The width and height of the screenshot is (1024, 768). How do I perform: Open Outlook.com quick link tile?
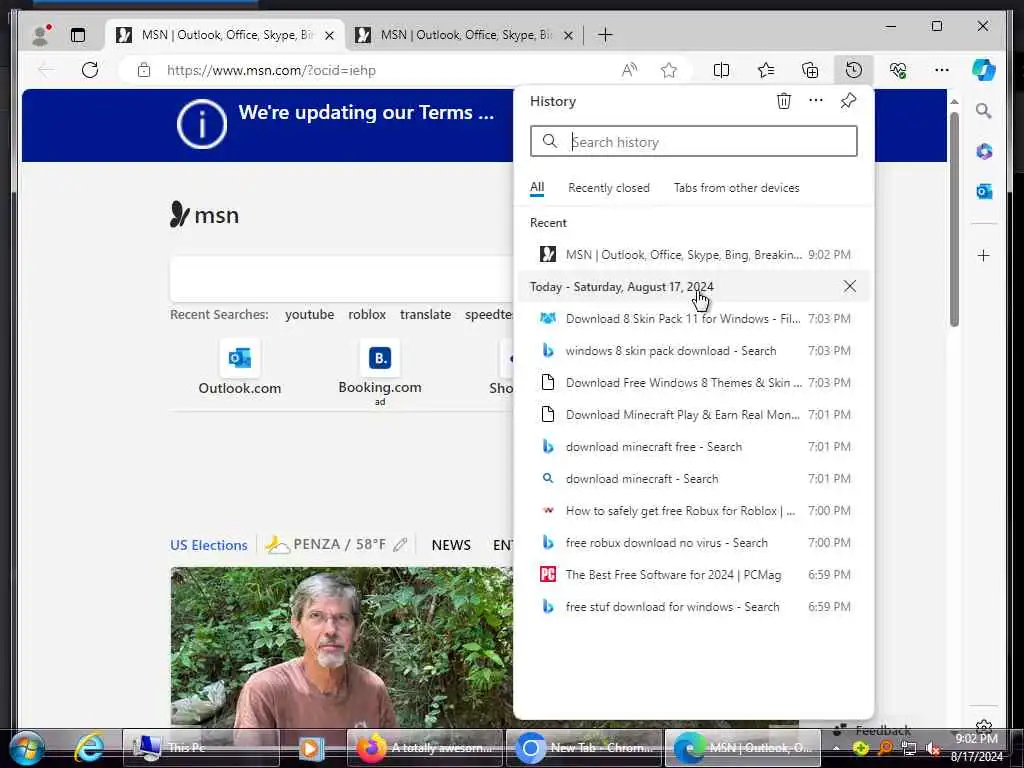click(240, 368)
